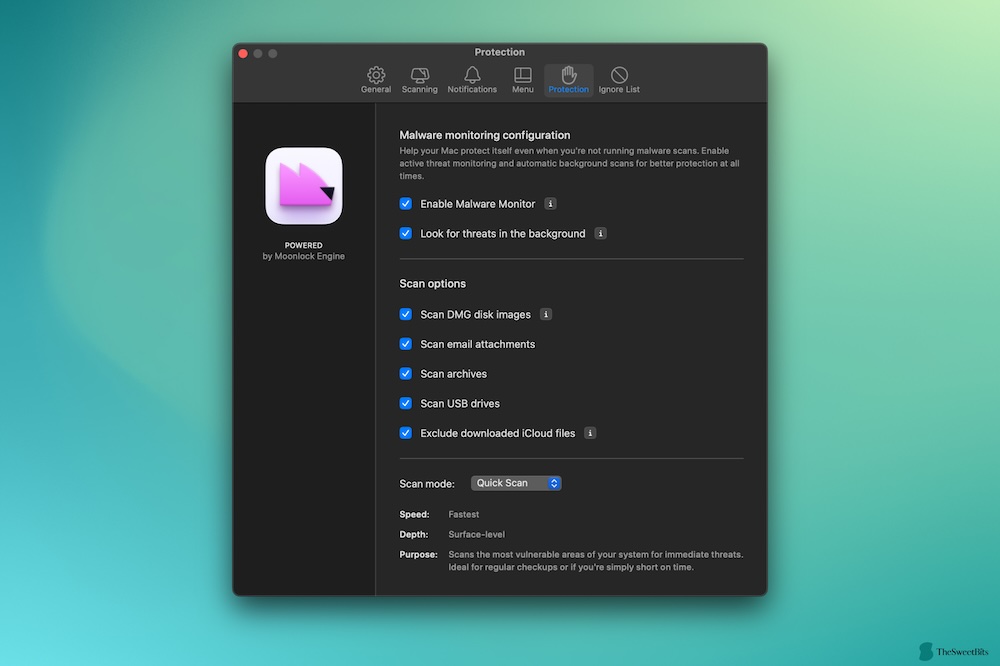
Task: Open the Ignore List tab
Action: pos(619,80)
